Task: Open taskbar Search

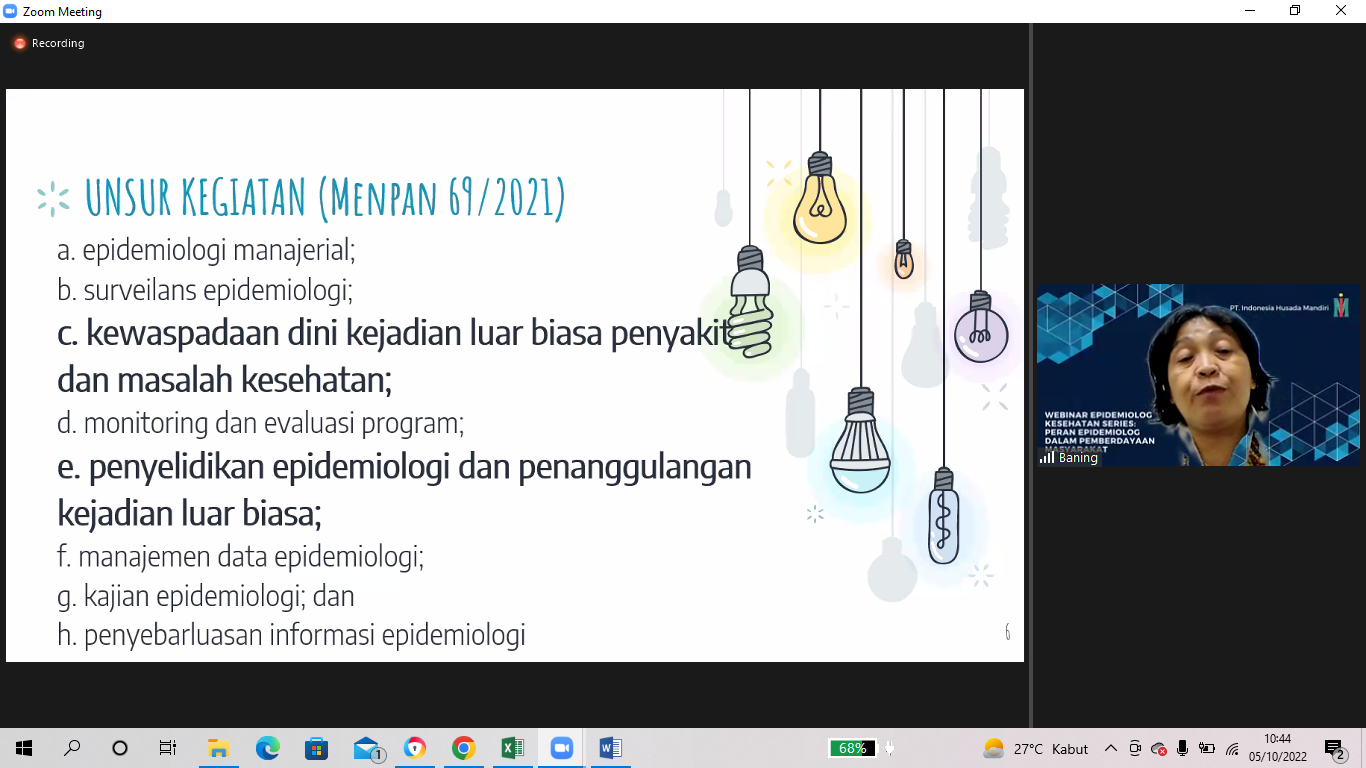Action: pos(72,748)
